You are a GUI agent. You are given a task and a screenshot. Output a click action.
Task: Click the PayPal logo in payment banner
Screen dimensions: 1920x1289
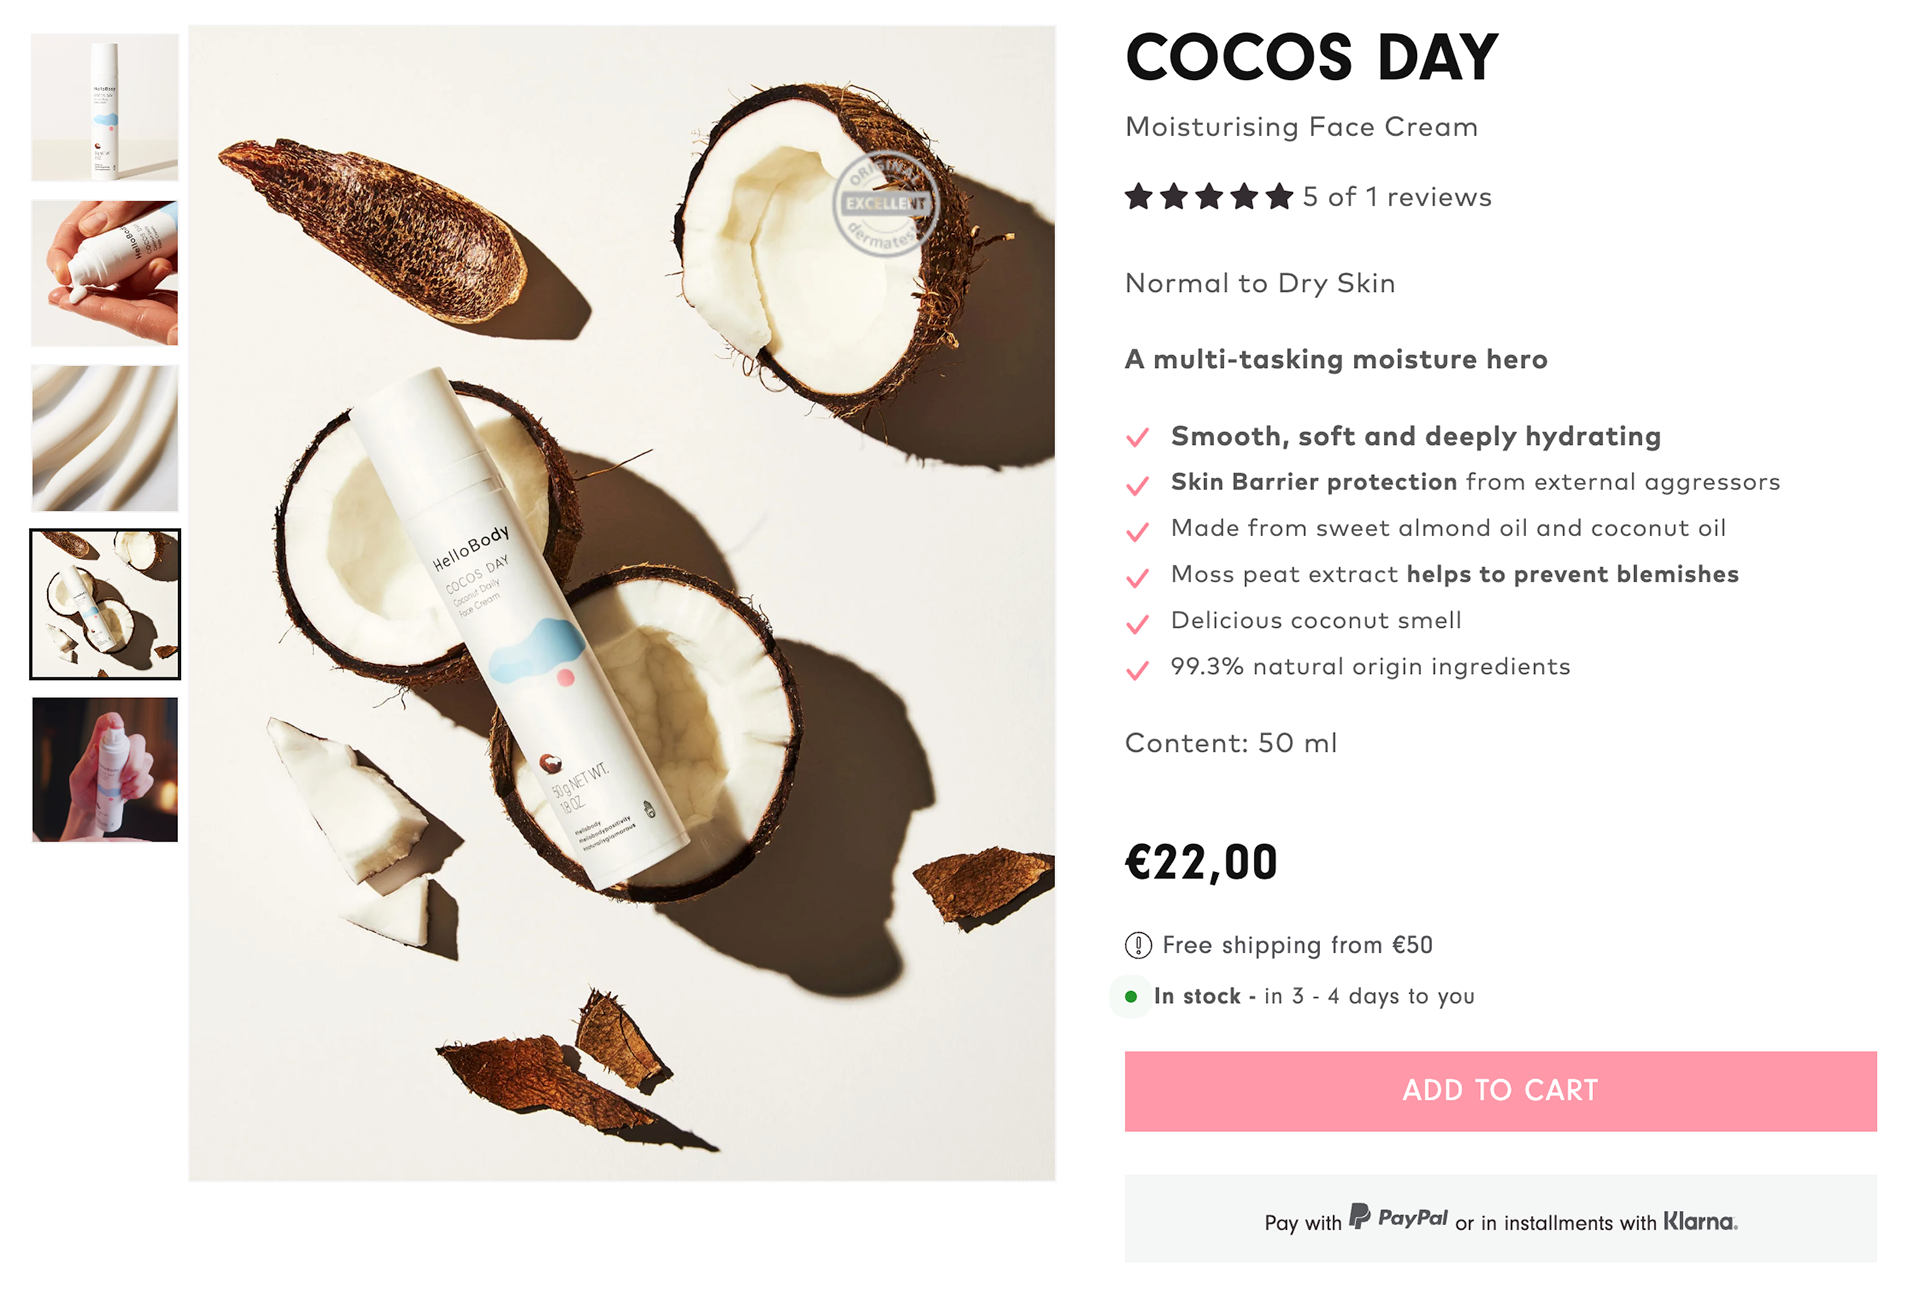pos(1398,1217)
